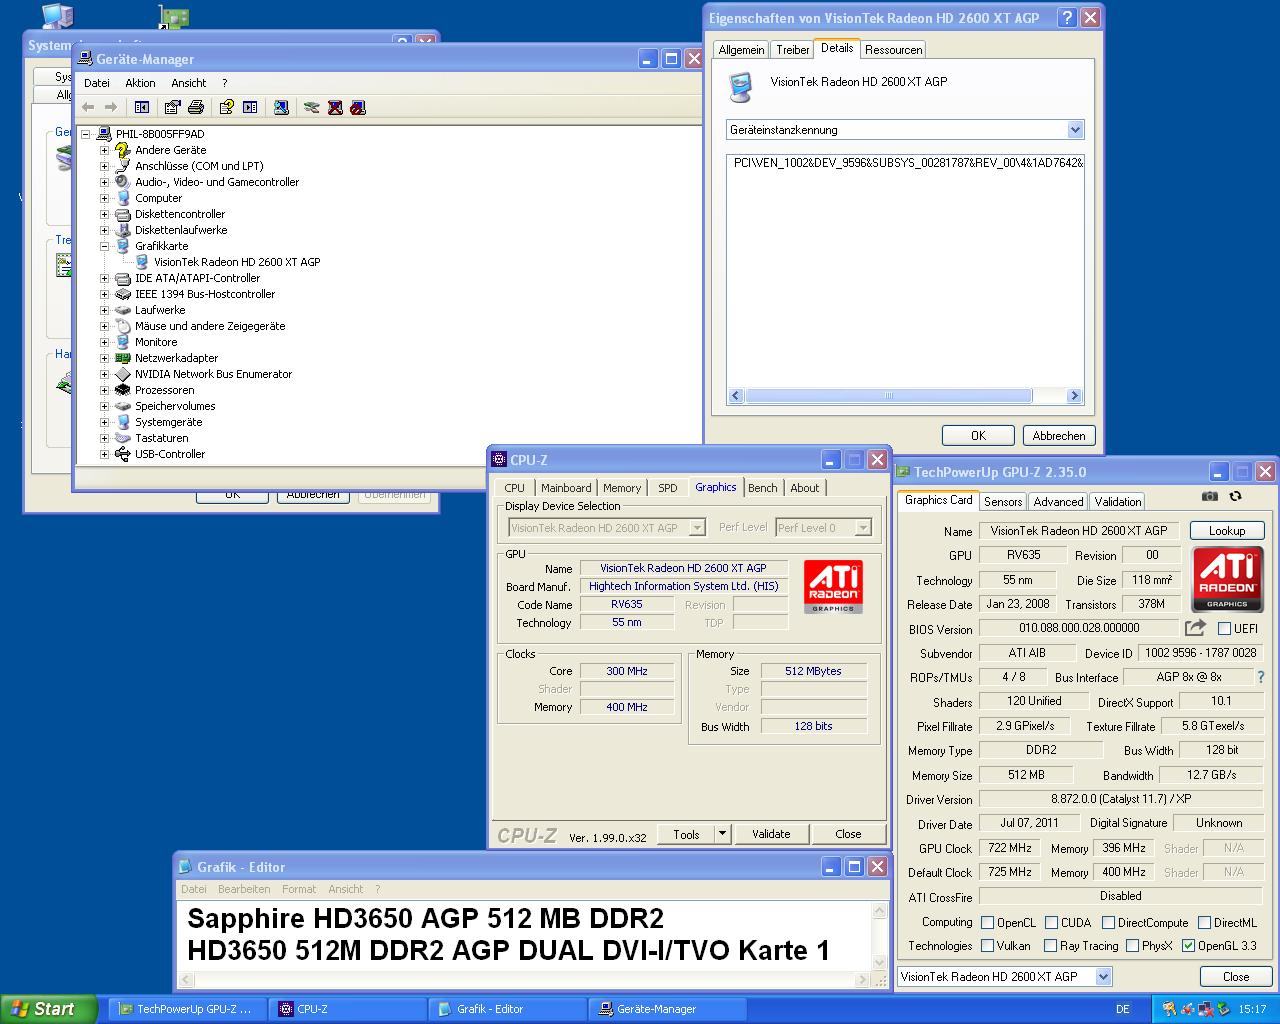
Task: Click the Close button in GPU-Z
Action: coord(1236,977)
